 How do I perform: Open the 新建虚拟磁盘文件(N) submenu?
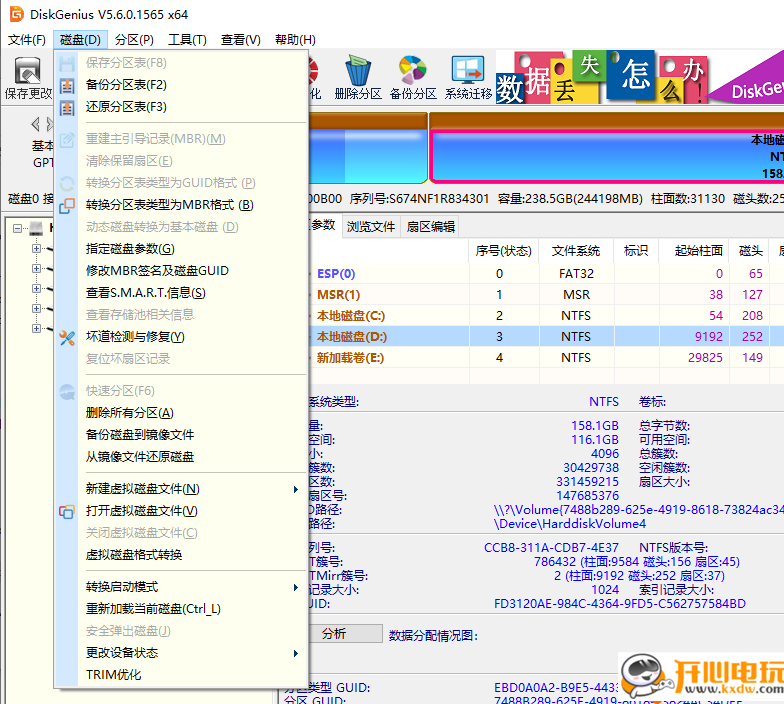[181, 489]
